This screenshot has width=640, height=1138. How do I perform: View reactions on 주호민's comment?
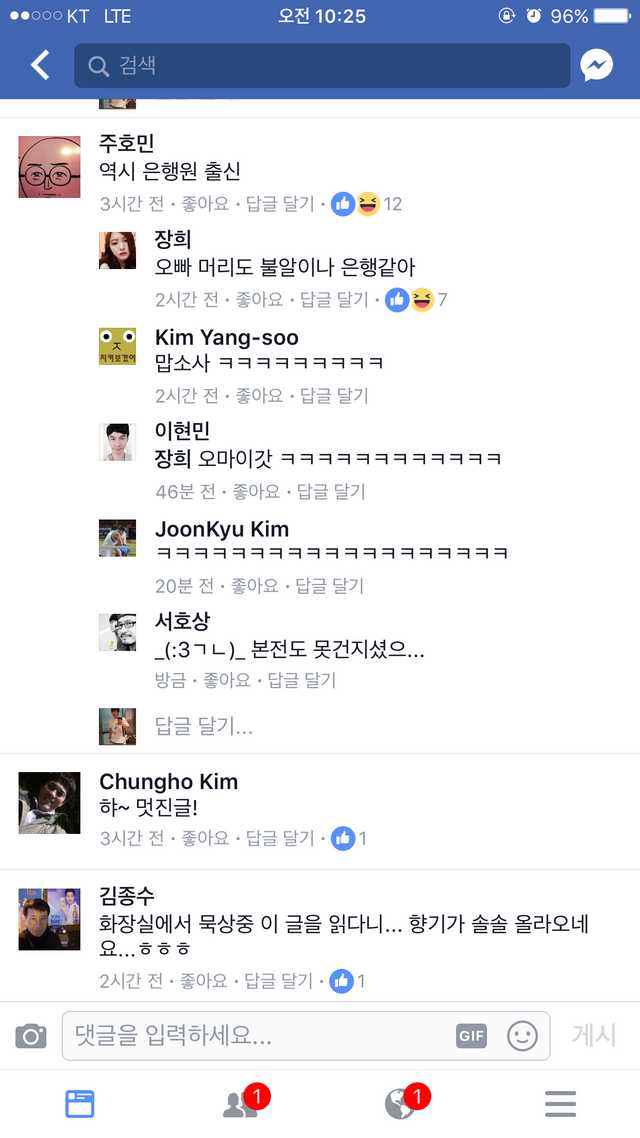(366, 204)
